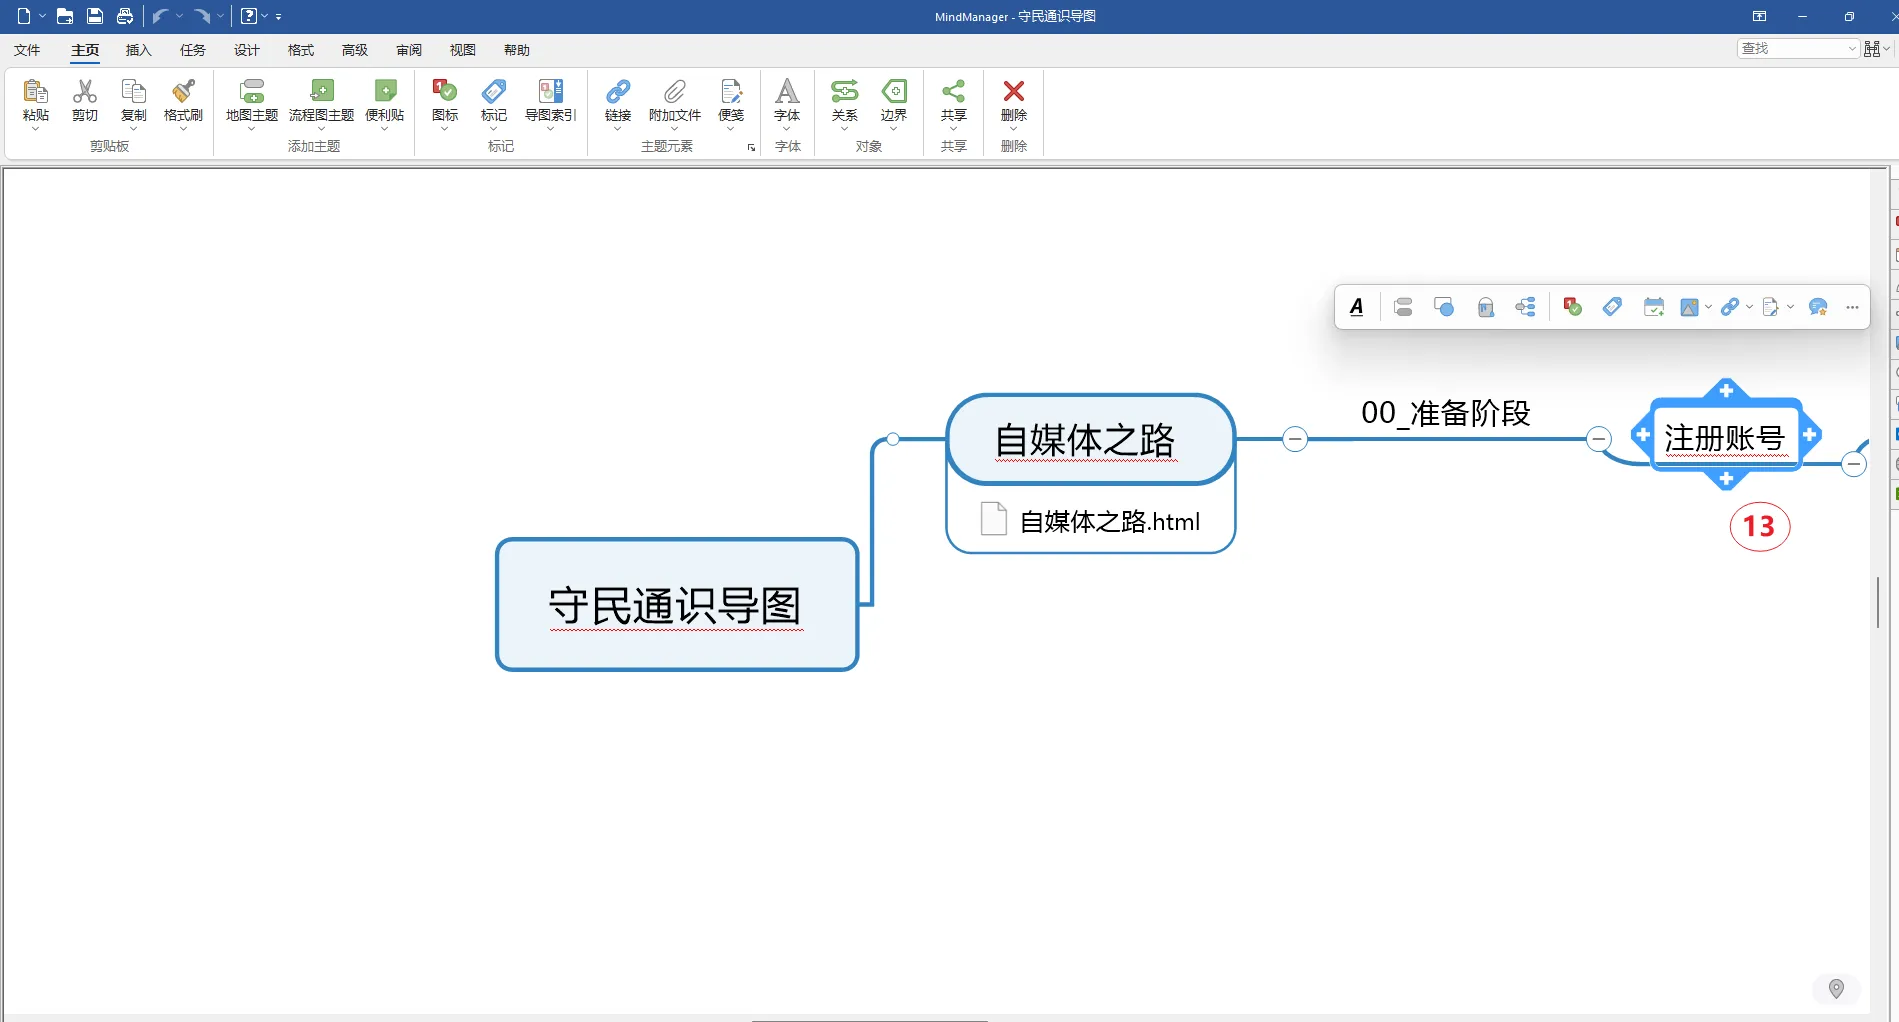Click the save icon in quick access toolbar
The image size is (1899, 1022).
pos(94,16)
